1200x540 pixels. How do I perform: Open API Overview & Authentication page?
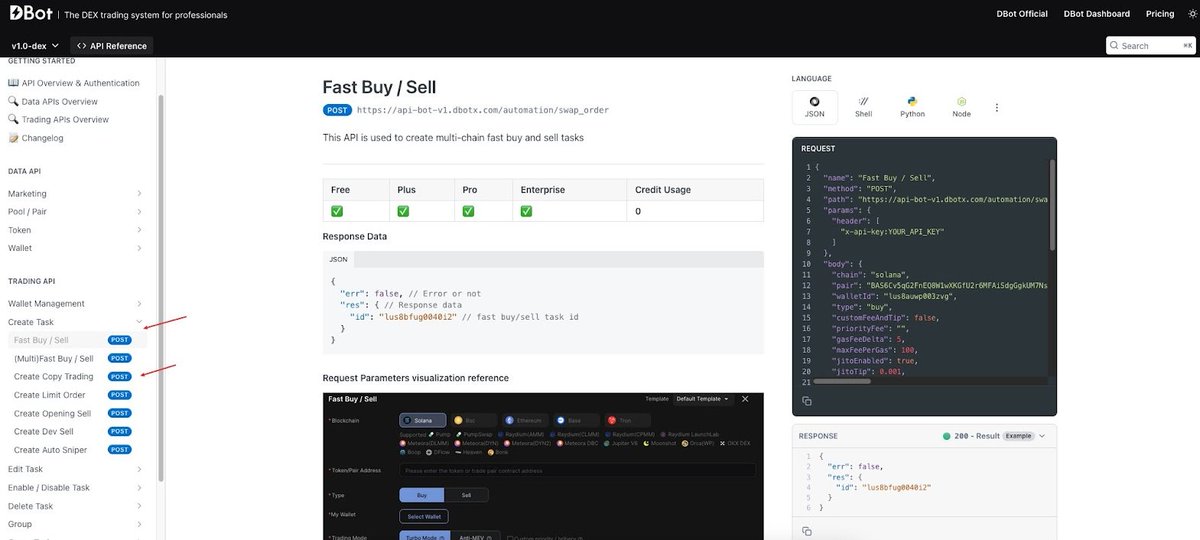(x=74, y=83)
